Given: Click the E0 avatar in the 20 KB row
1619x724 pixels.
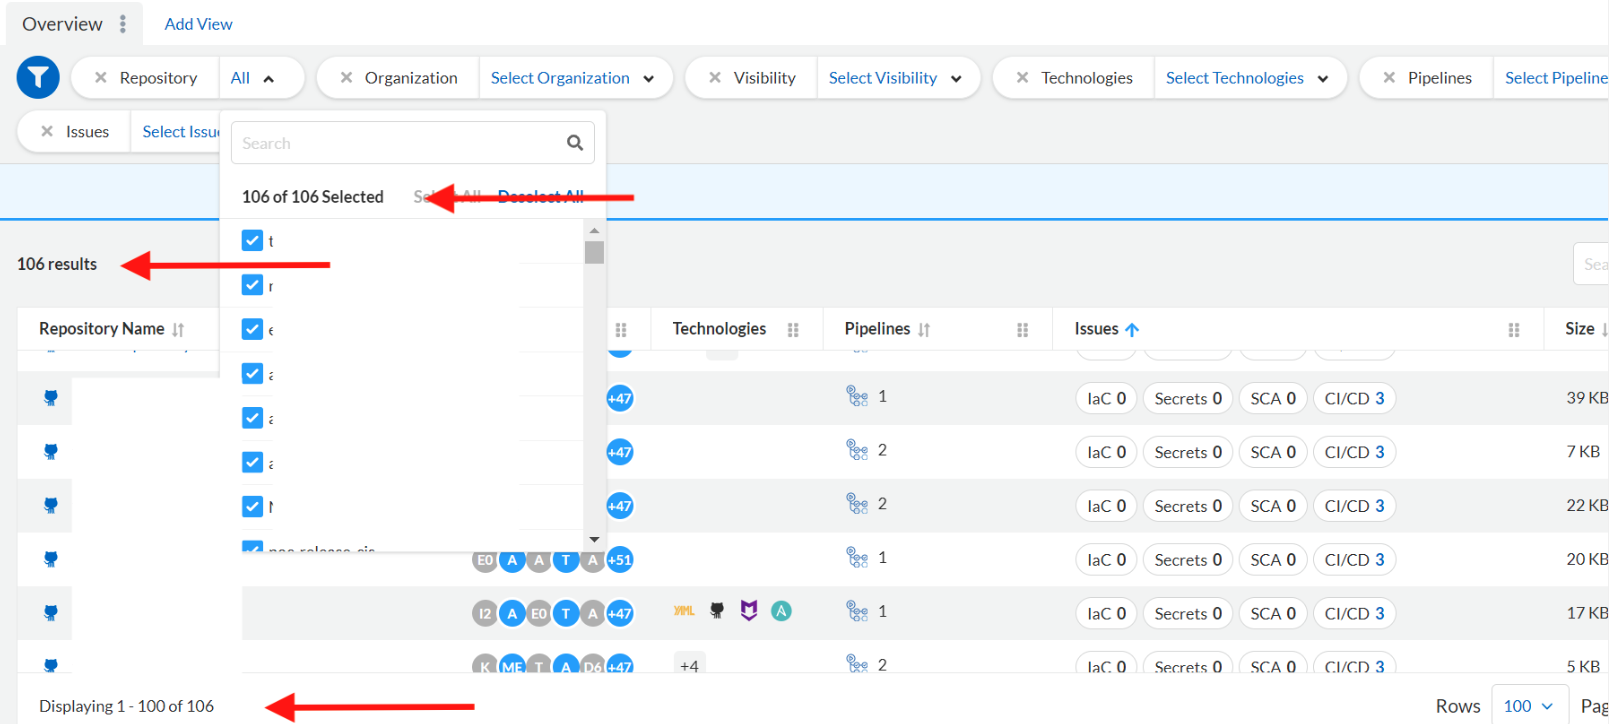Looking at the screenshot, I should (485, 560).
